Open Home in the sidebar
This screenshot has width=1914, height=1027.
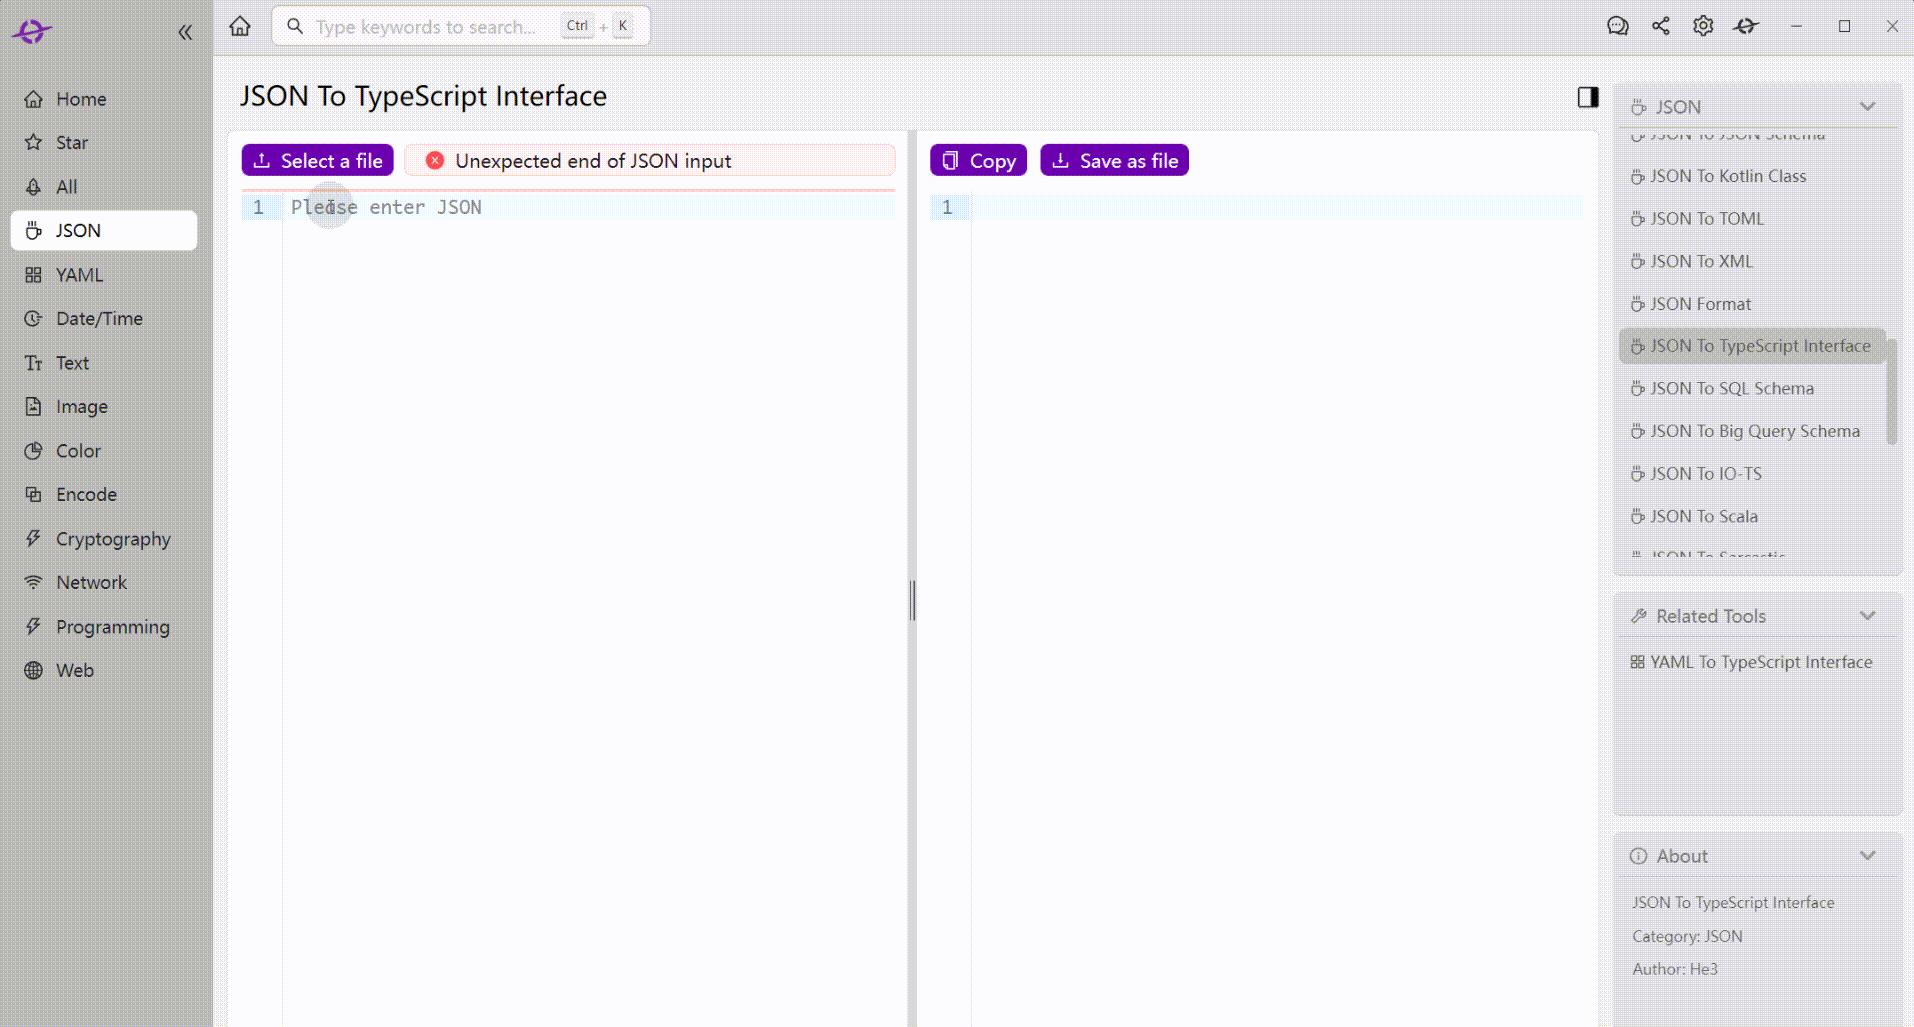pyautogui.click(x=104, y=99)
